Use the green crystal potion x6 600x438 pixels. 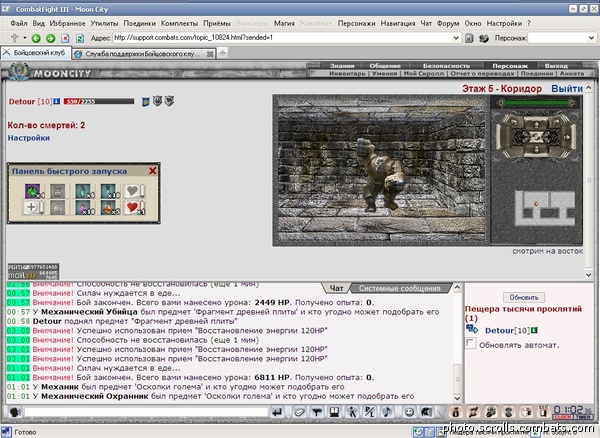83,191
